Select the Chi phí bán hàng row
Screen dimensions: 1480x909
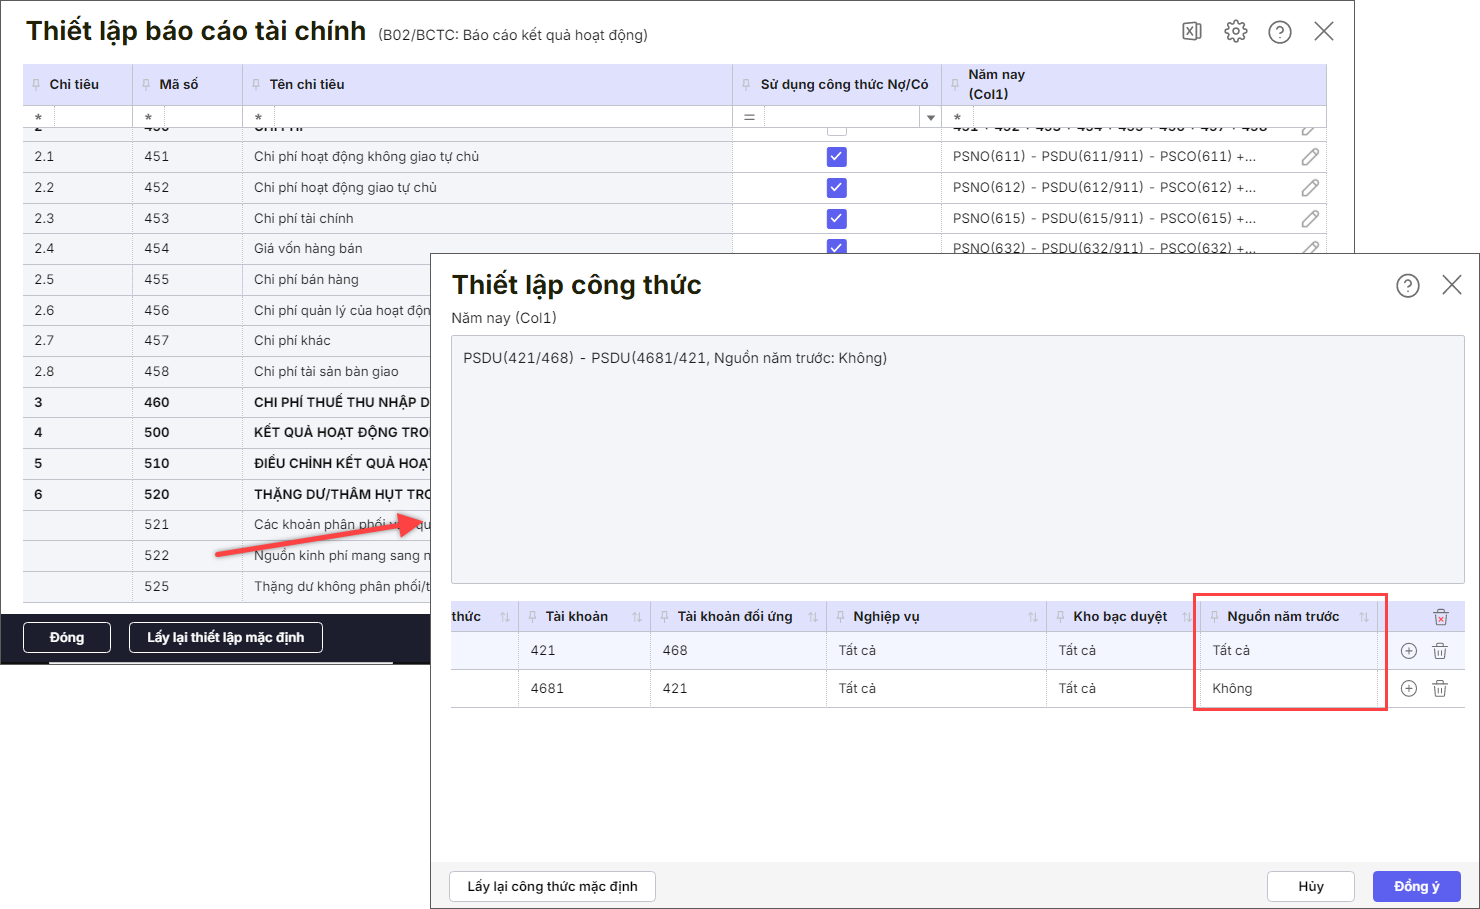point(227,280)
